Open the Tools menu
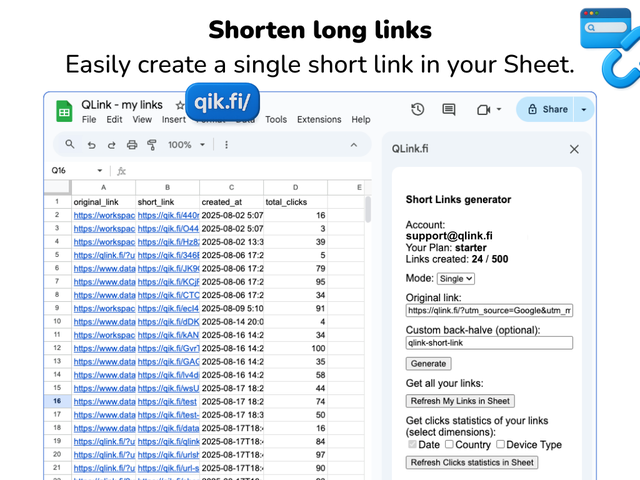Viewport: 640px width, 480px height. coord(276,120)
